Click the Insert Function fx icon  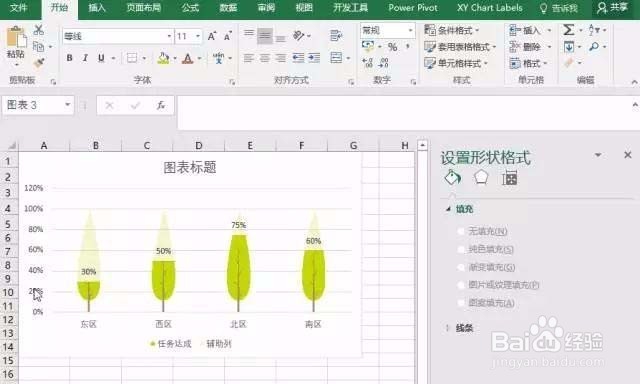pos(161,105)
